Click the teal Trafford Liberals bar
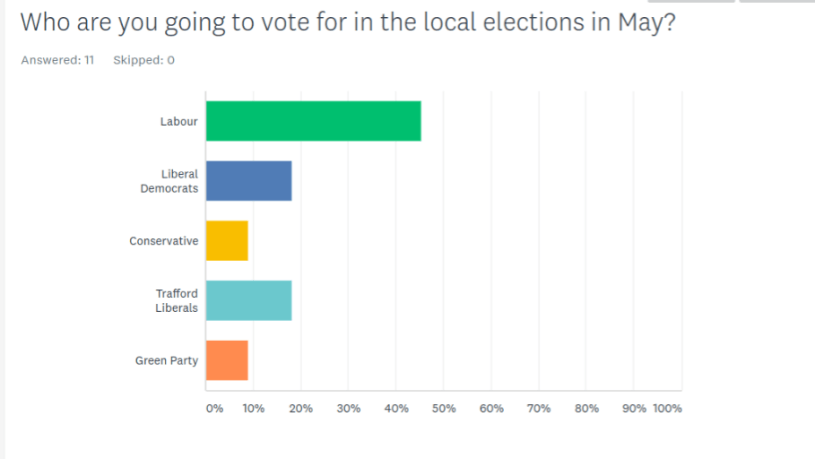 [249, 300]
